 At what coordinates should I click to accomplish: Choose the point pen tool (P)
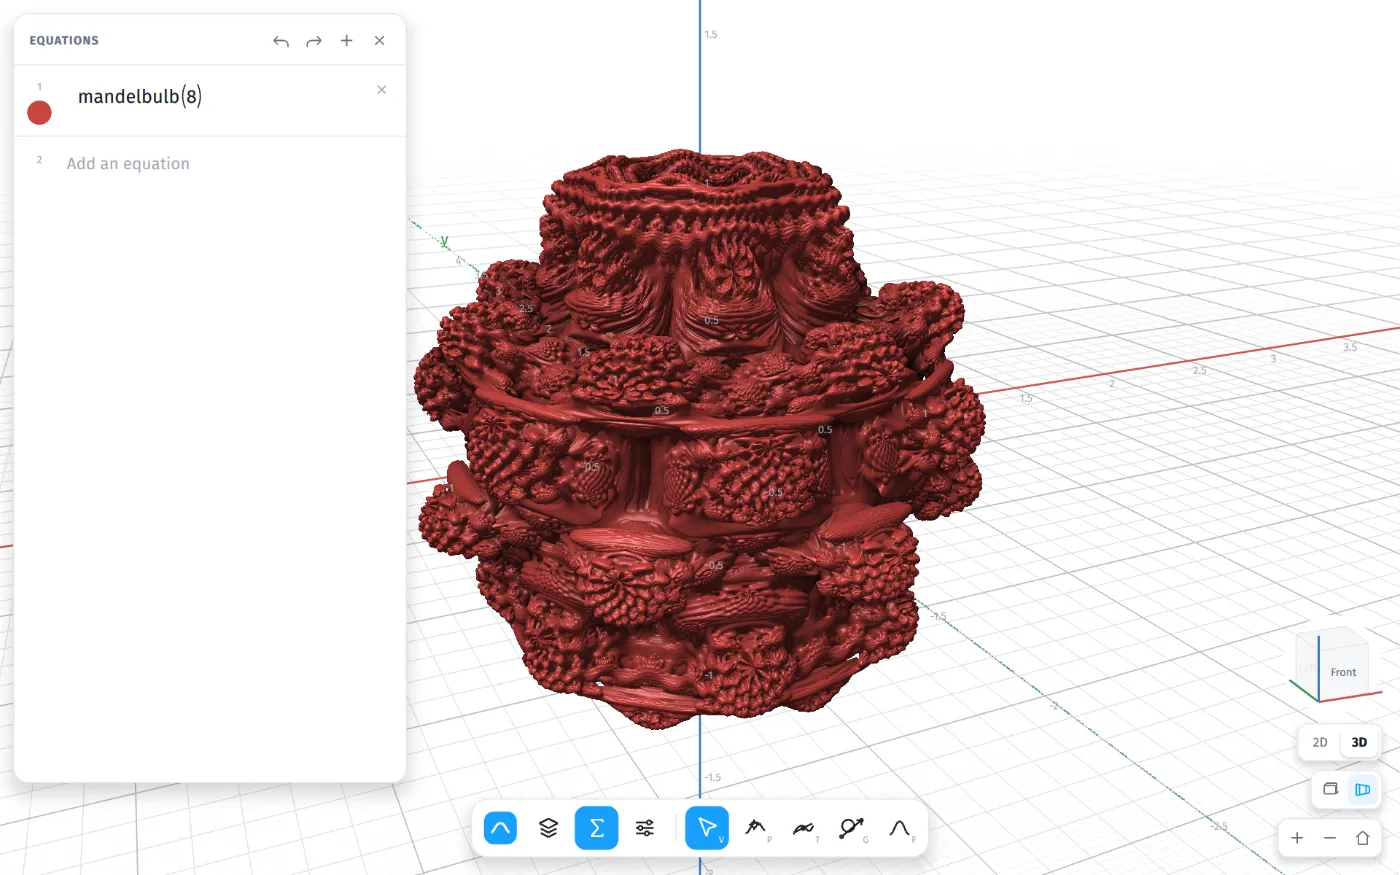coord(756,828)
